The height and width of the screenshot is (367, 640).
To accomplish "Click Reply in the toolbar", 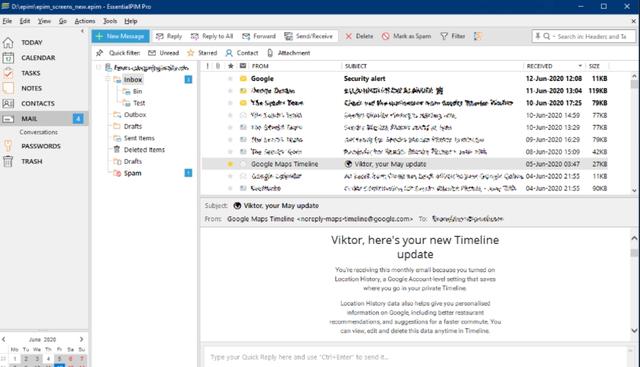I will click(x=169, y=36).
